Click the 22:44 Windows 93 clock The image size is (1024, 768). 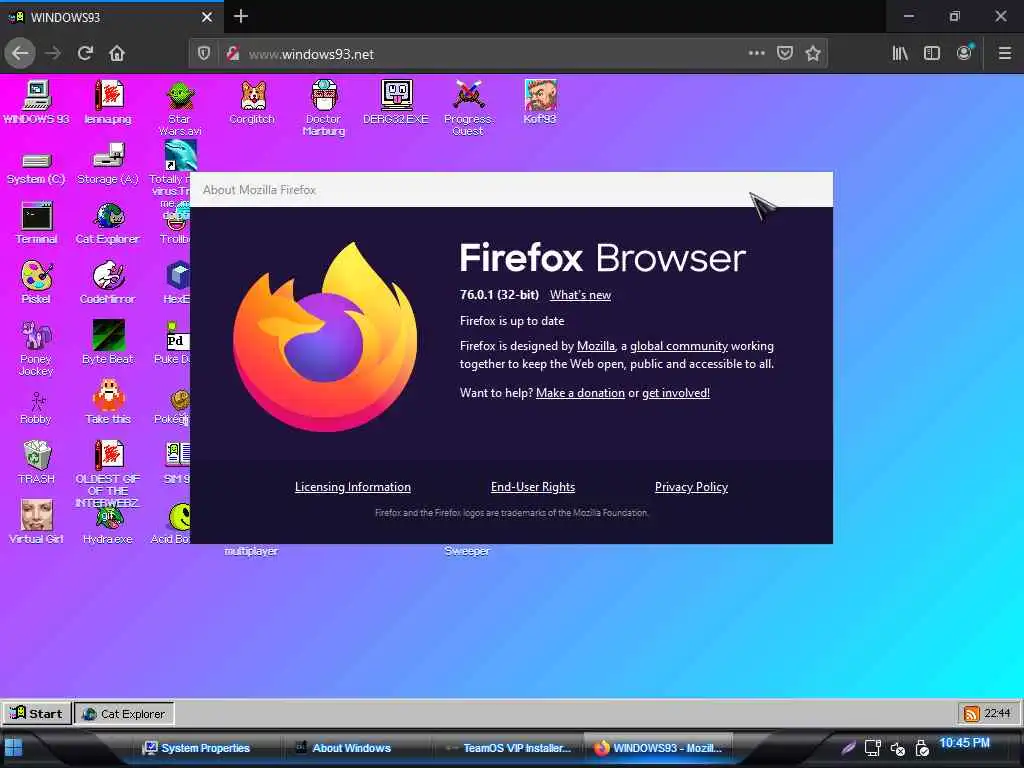pyautogui.click(x=997, y=713)
